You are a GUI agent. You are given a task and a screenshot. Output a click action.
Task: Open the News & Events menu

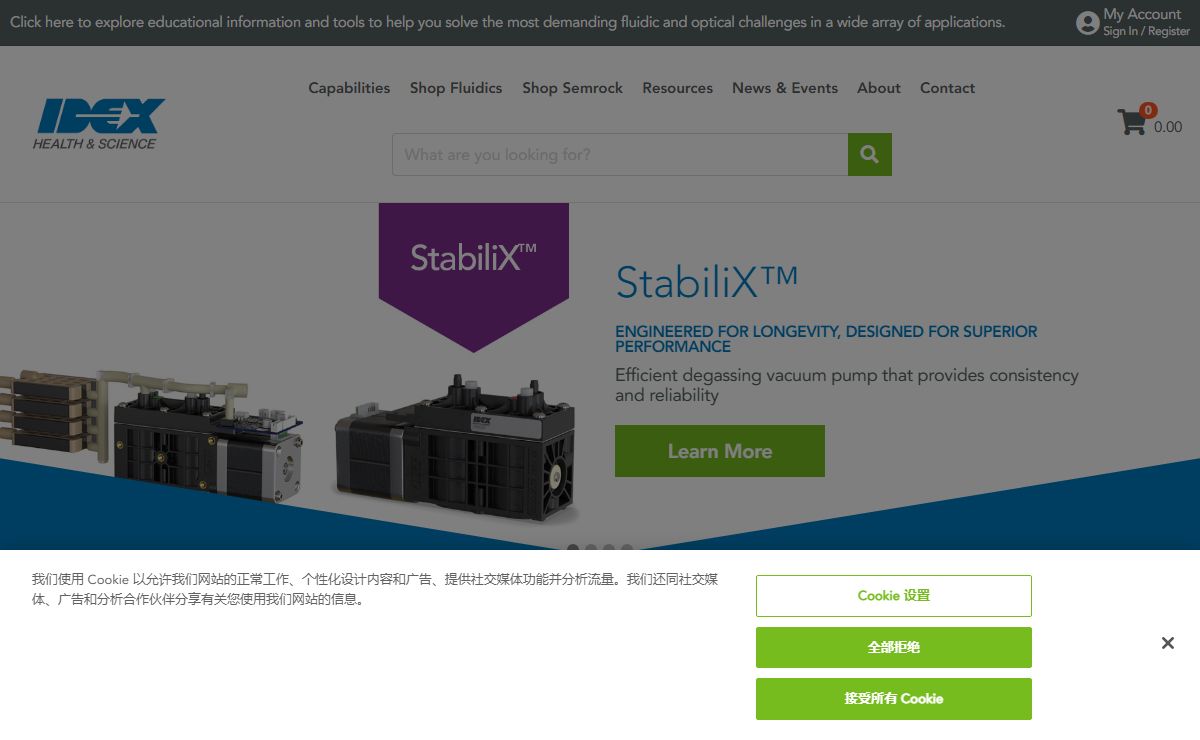[x=785, y=88]
